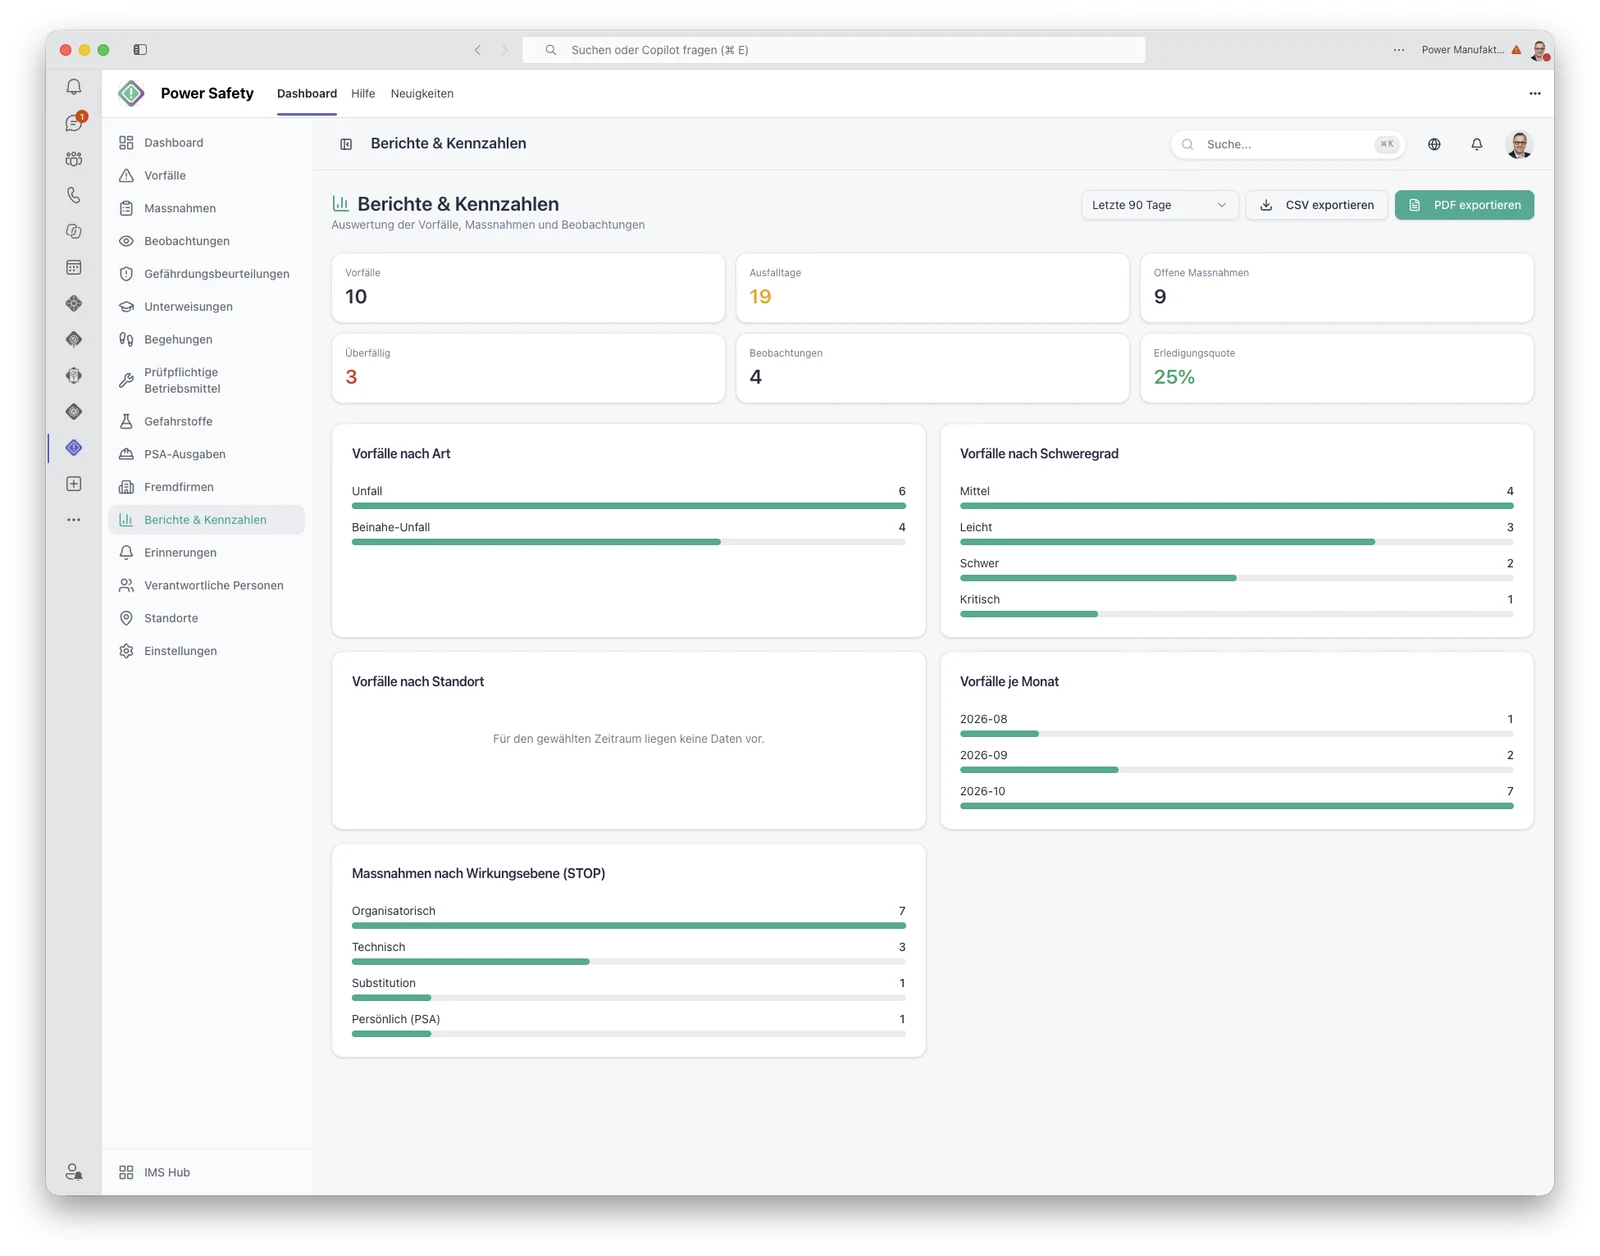Go to Beobachtungen in sidebar
Image resolution: width=1600 pixels, height=1256 pixels.
206,241
